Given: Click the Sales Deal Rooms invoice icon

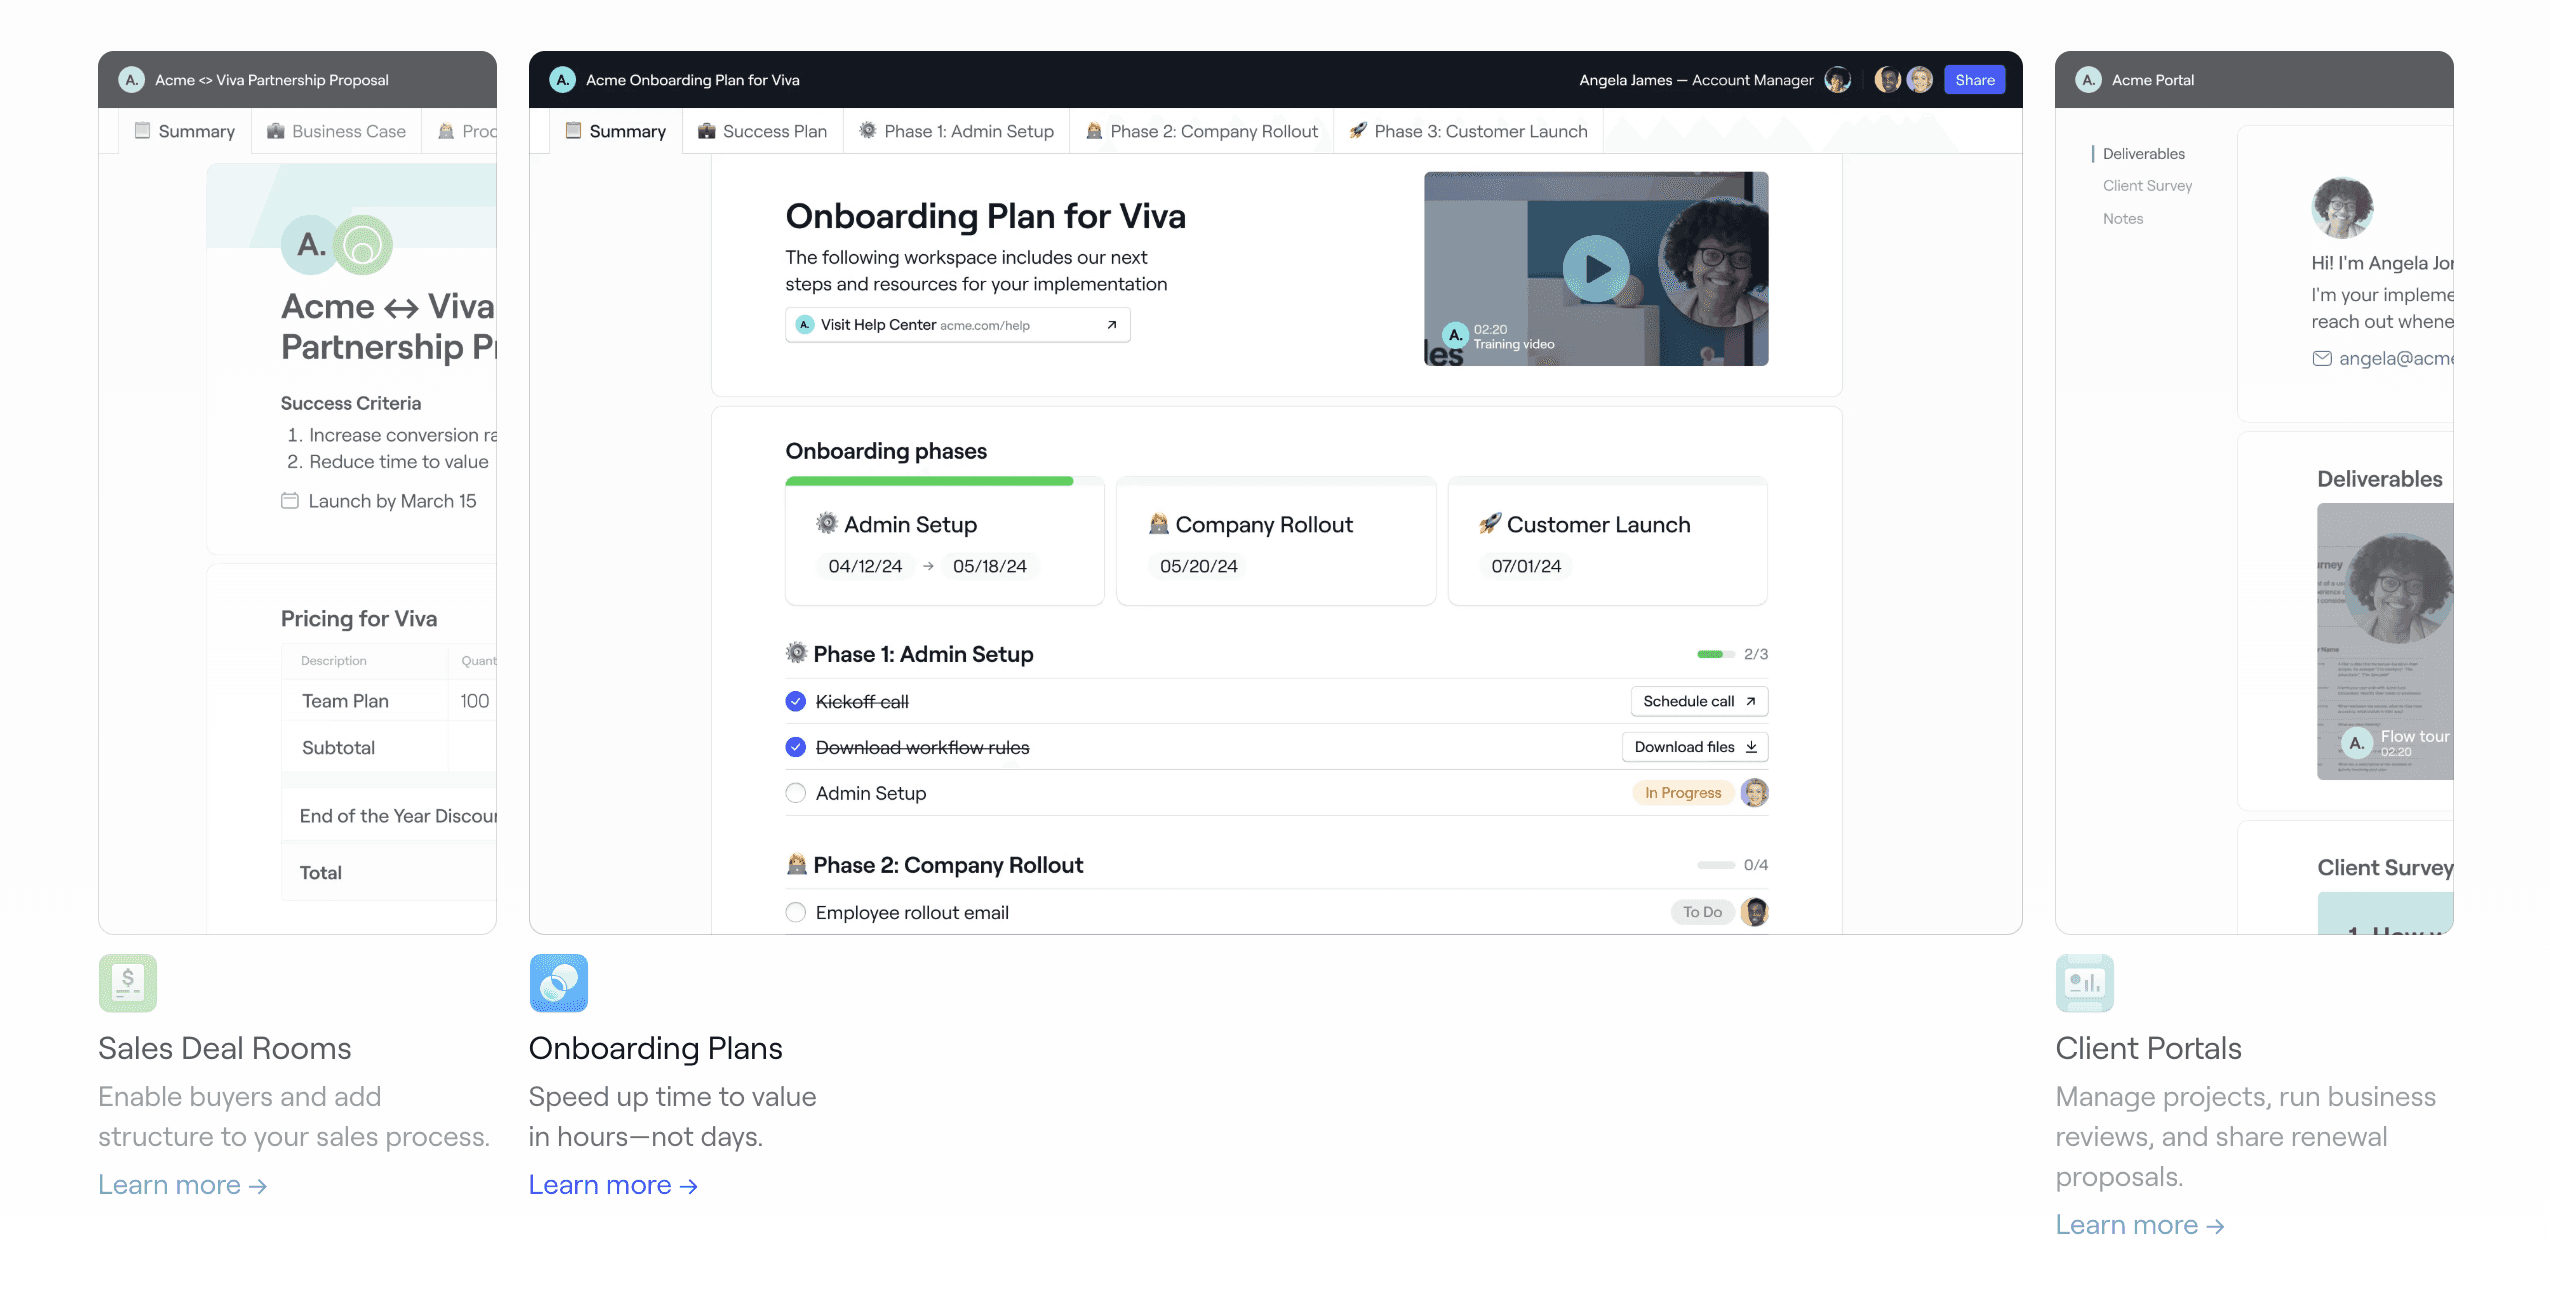Looking at the screenshot, I should click(127, 983).
